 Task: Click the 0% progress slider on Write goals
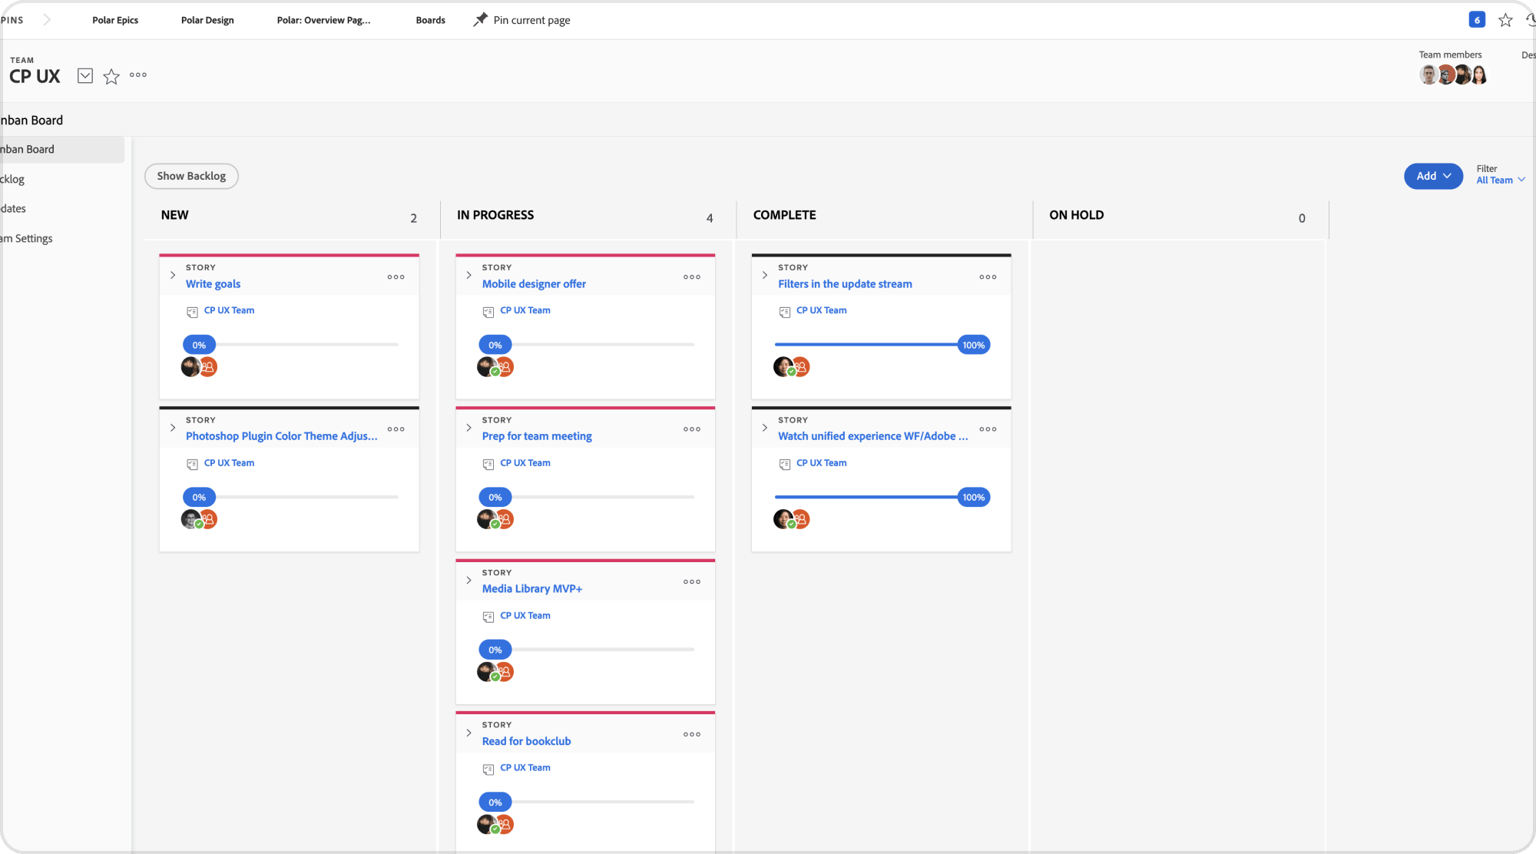coord(199,345)
